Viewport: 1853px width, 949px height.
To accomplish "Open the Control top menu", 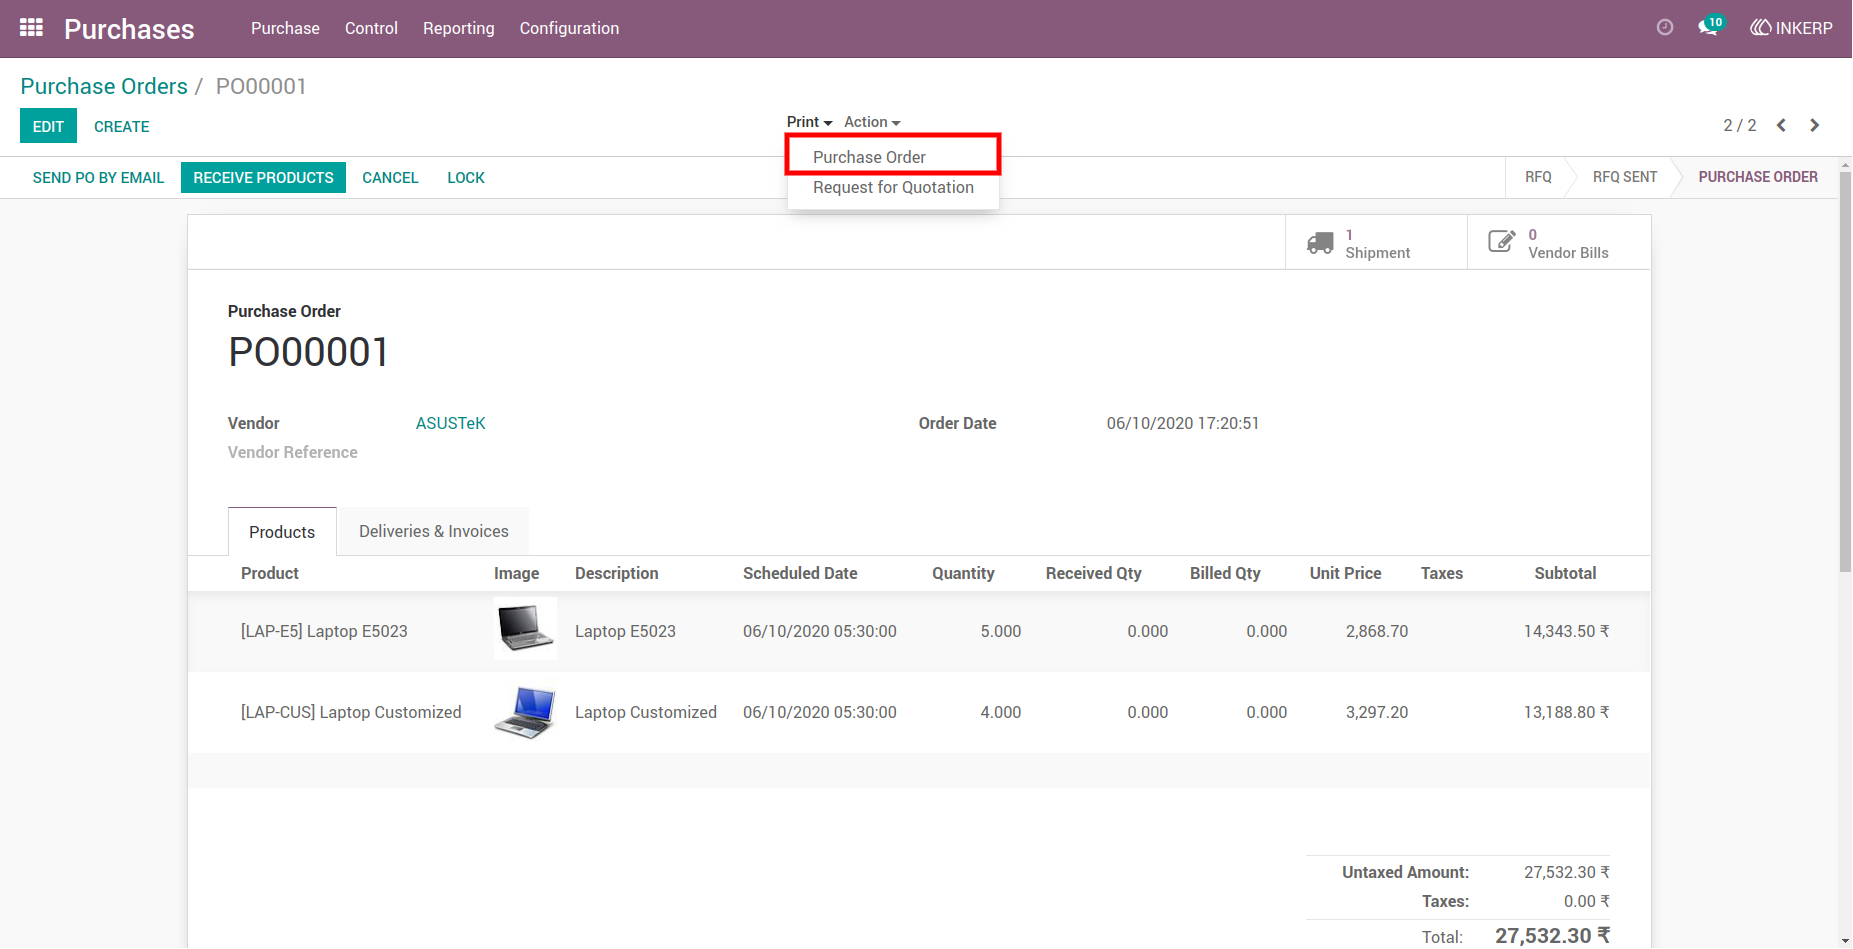I will coord(371,28).
